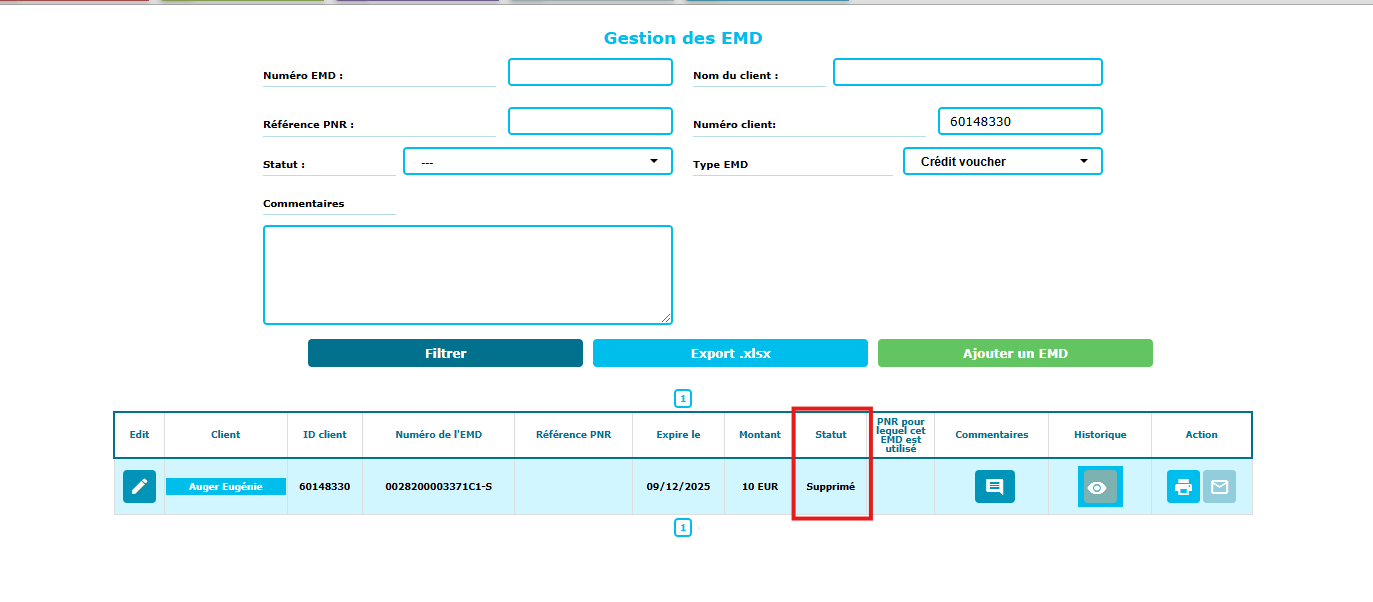1373x602 pixels.
Task: Click the Client column header
Action: (226, 435)
